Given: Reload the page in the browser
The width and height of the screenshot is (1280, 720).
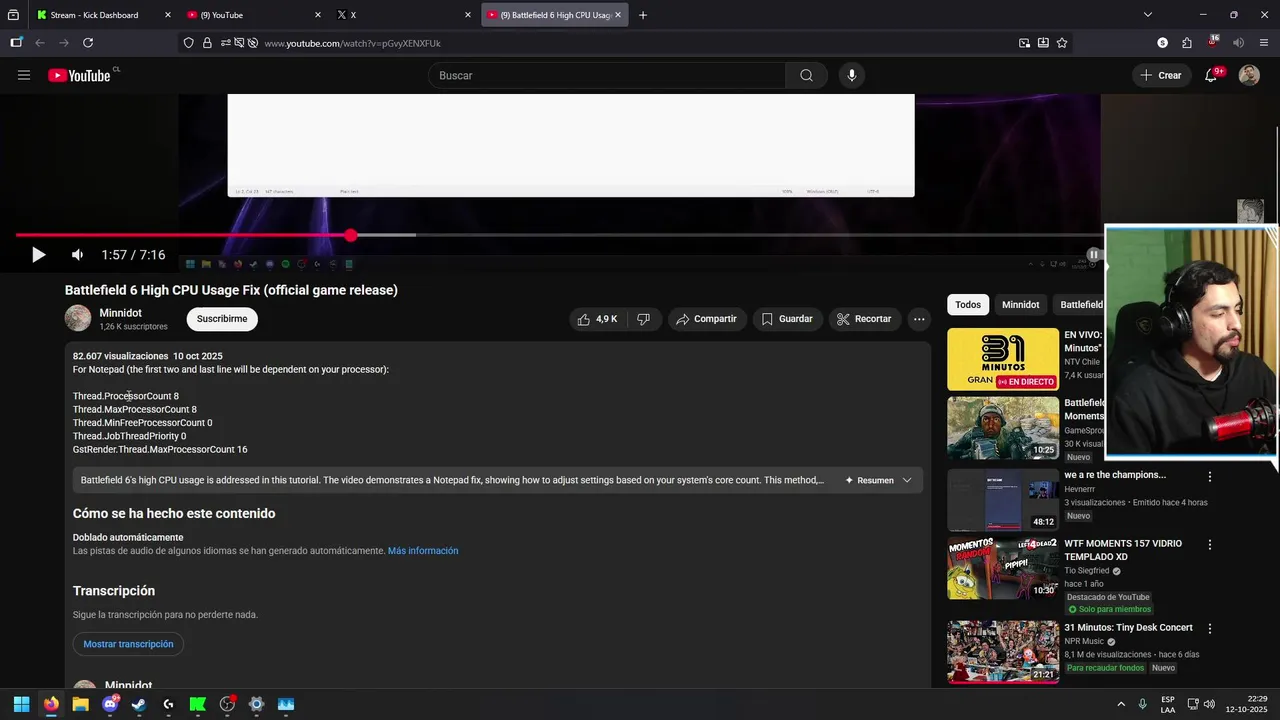Looking at the screenshot, I should (x=88, y=43).
